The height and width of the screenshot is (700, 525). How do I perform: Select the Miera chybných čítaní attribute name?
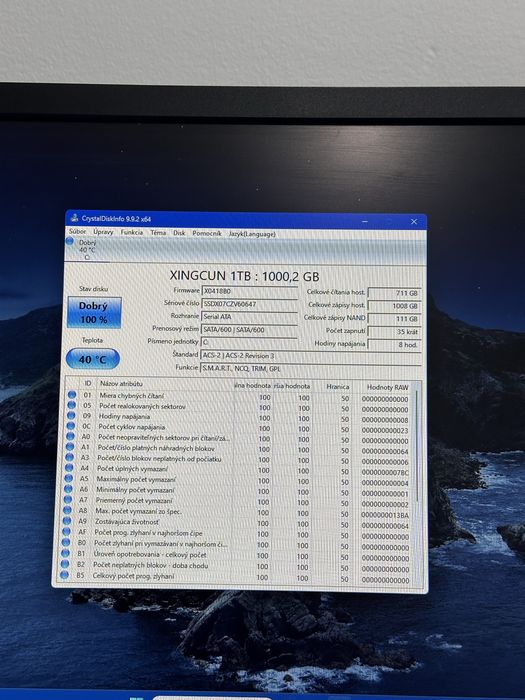[x=132, y=396]
